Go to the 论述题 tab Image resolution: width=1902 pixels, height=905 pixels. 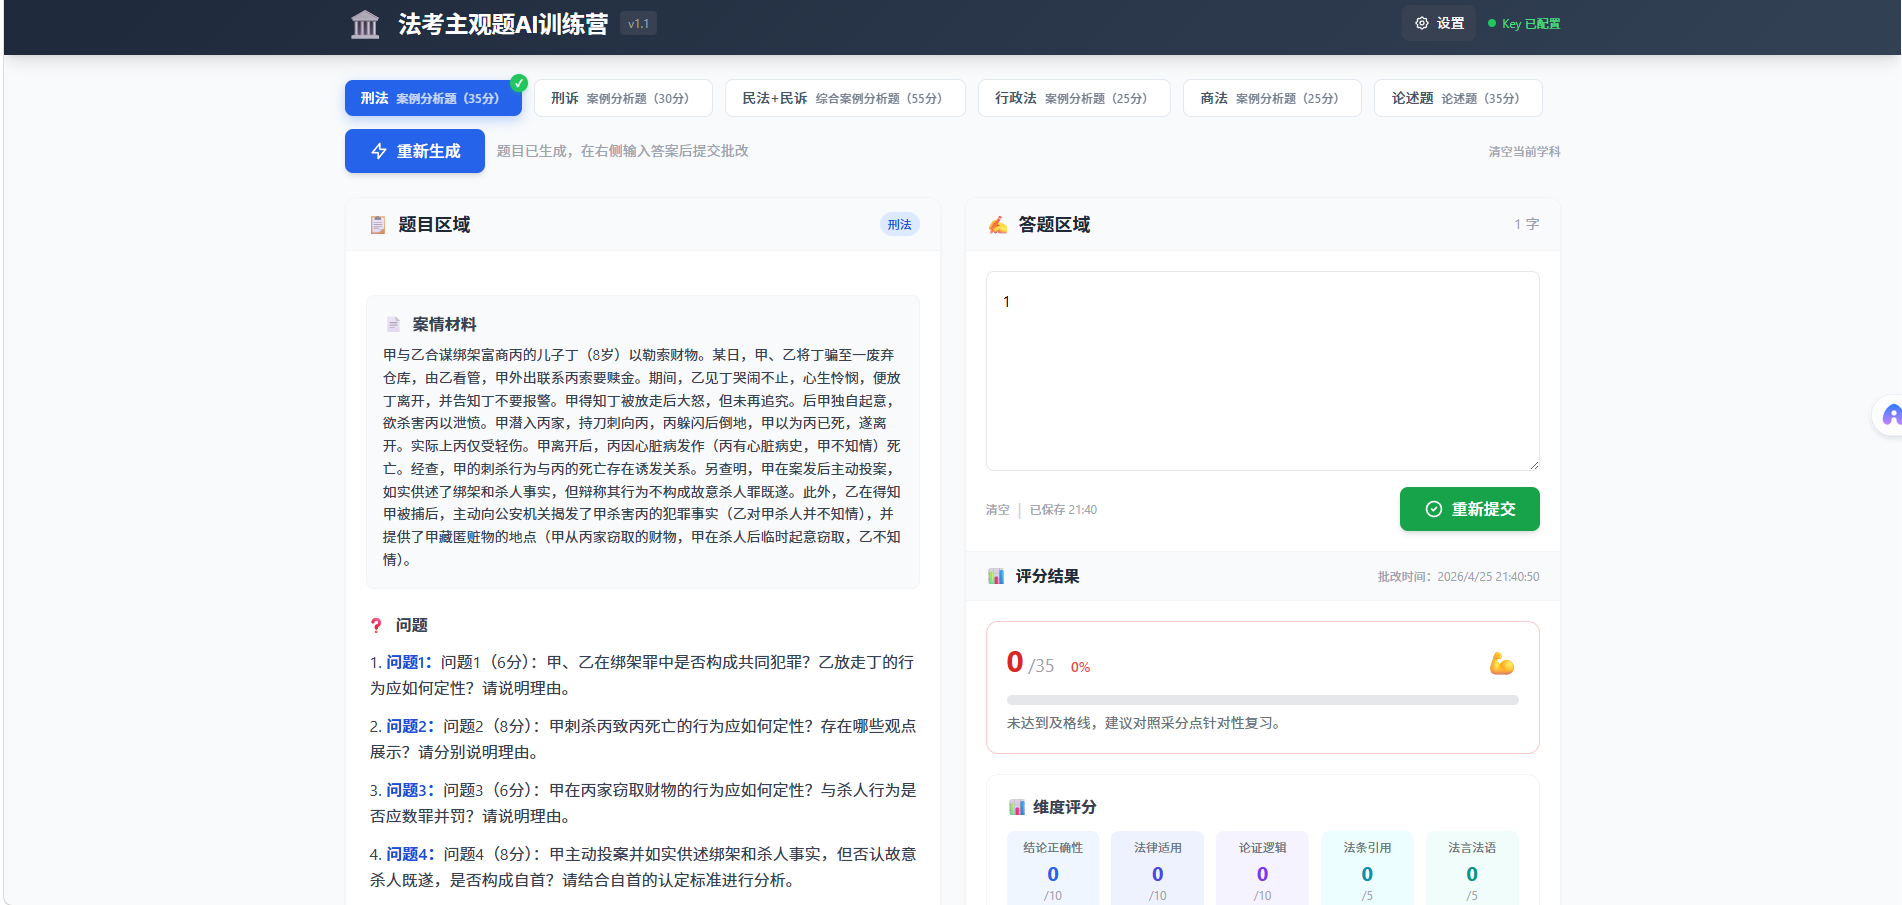[x=1457, y=98]
